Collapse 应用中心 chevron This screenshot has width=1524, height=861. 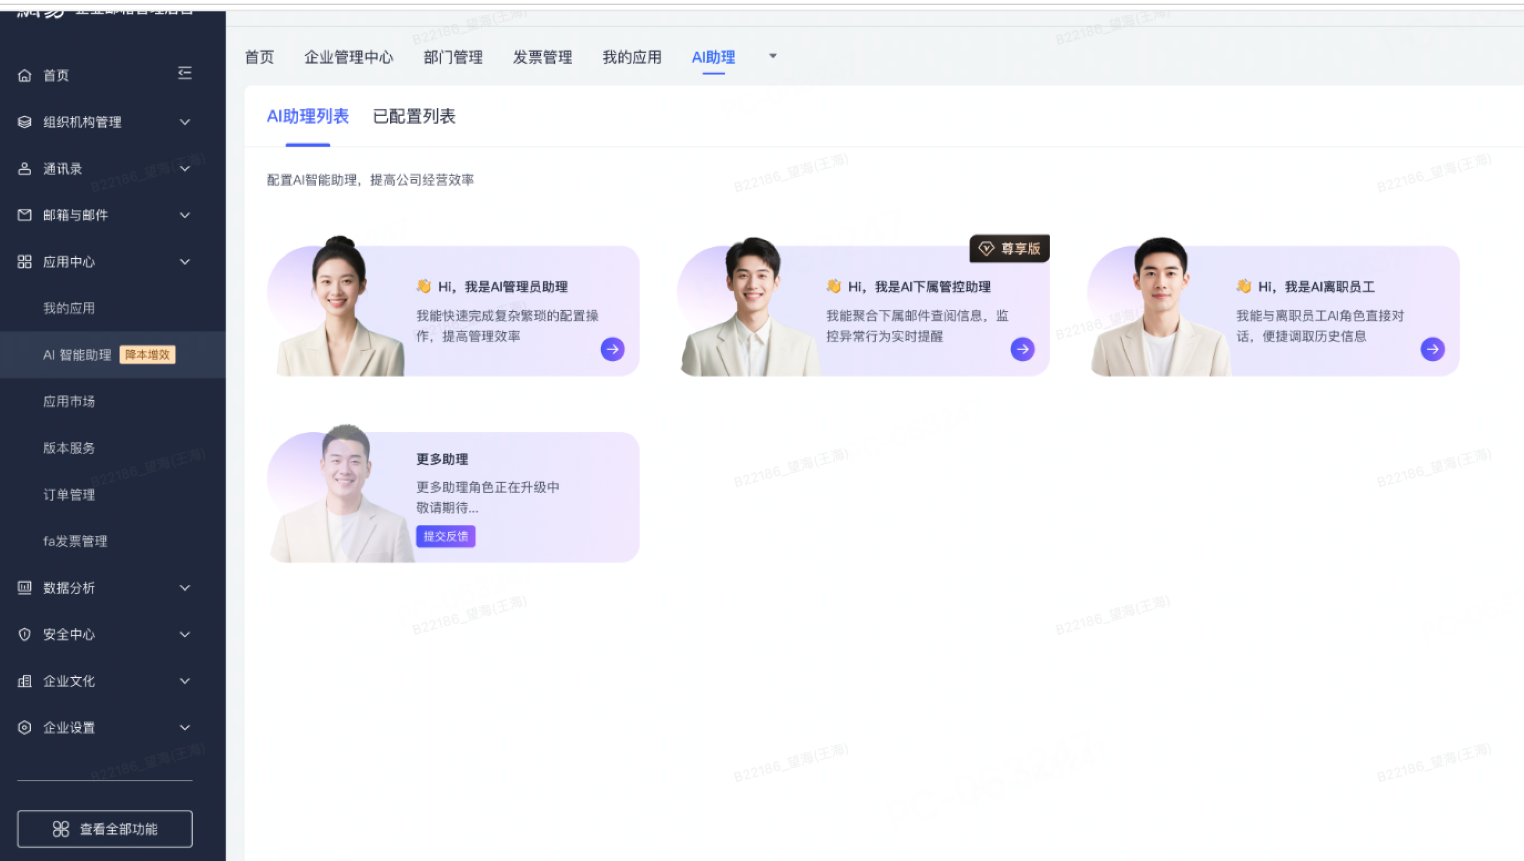click(185, 262)
